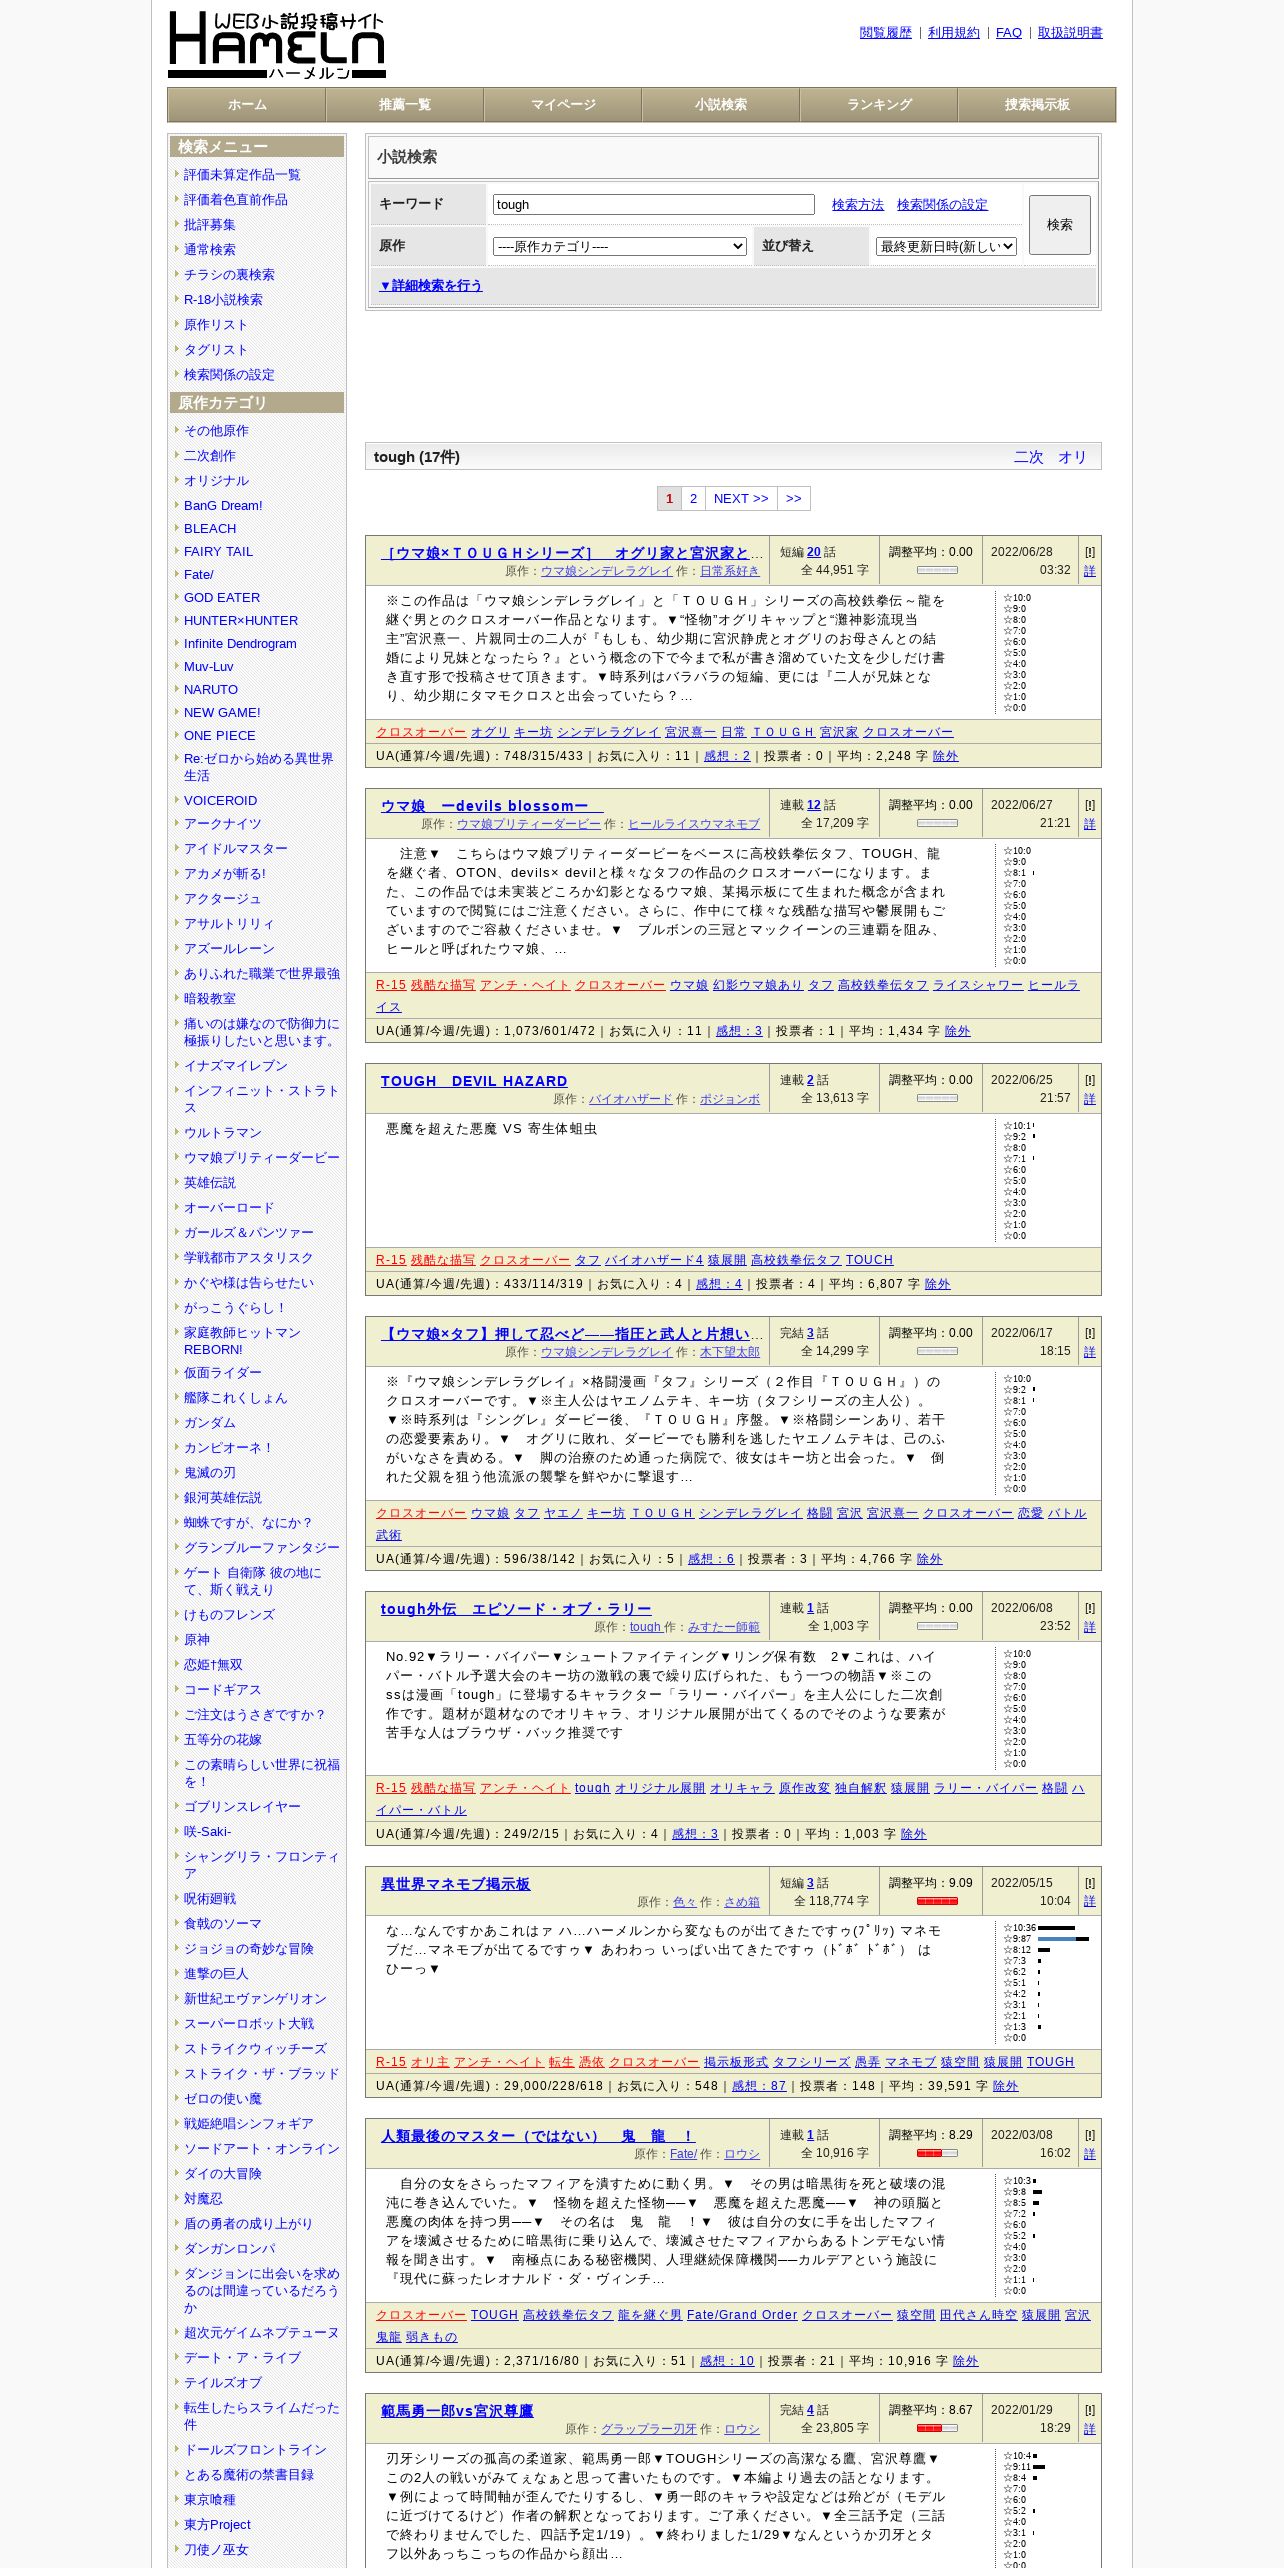Open the FAQ header link
The width and height of the screenshot is (1284, 2568).
coord(1009,33)
